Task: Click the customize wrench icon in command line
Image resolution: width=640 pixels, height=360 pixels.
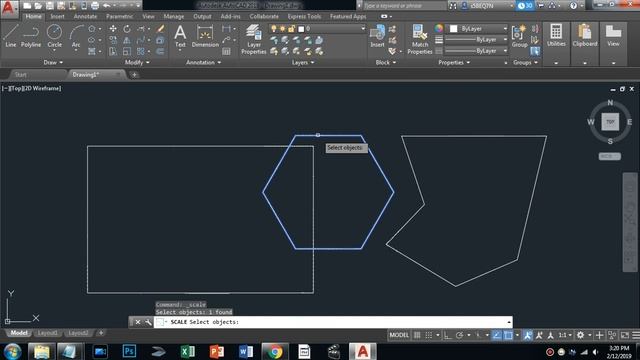Action: pos(148,322)
